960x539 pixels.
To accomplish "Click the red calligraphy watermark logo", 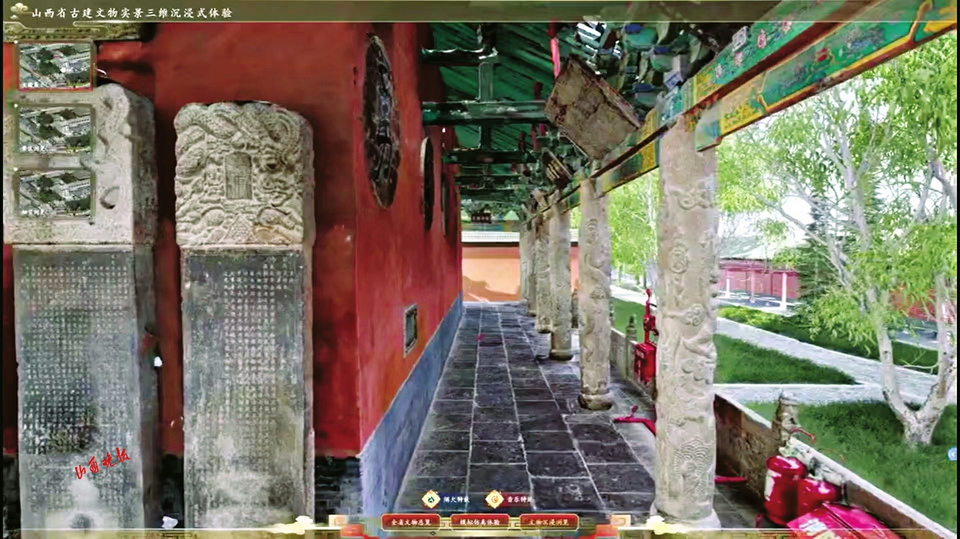I will tap(101, 463).
